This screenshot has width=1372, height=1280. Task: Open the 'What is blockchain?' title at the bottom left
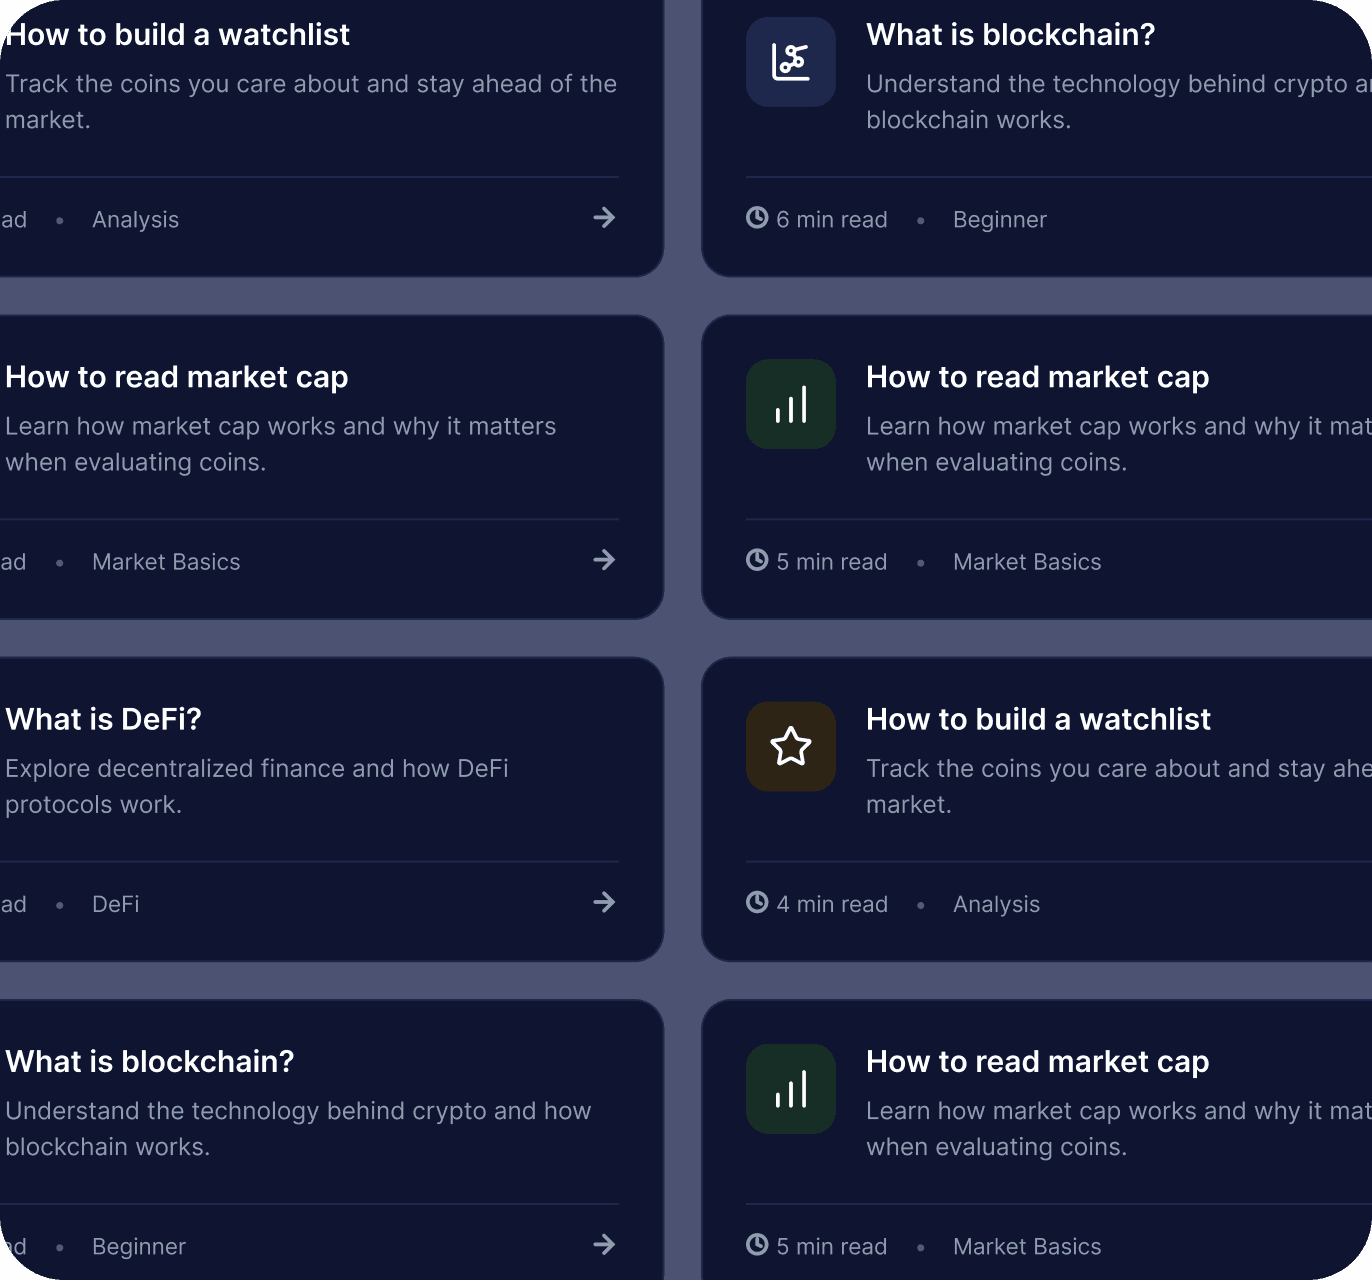[149, 1062]
